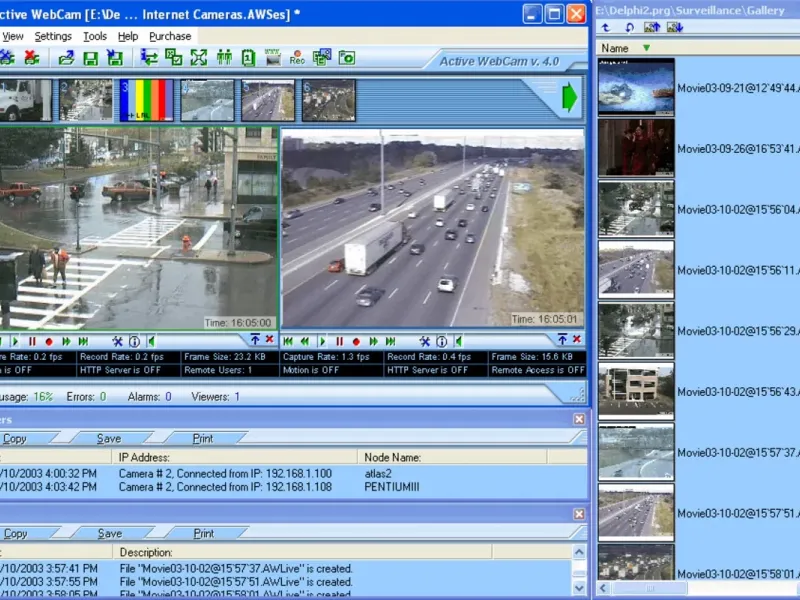Click Print button in the log panel
This screenshot has height=600, width=800.
click(x=203, y=533)
